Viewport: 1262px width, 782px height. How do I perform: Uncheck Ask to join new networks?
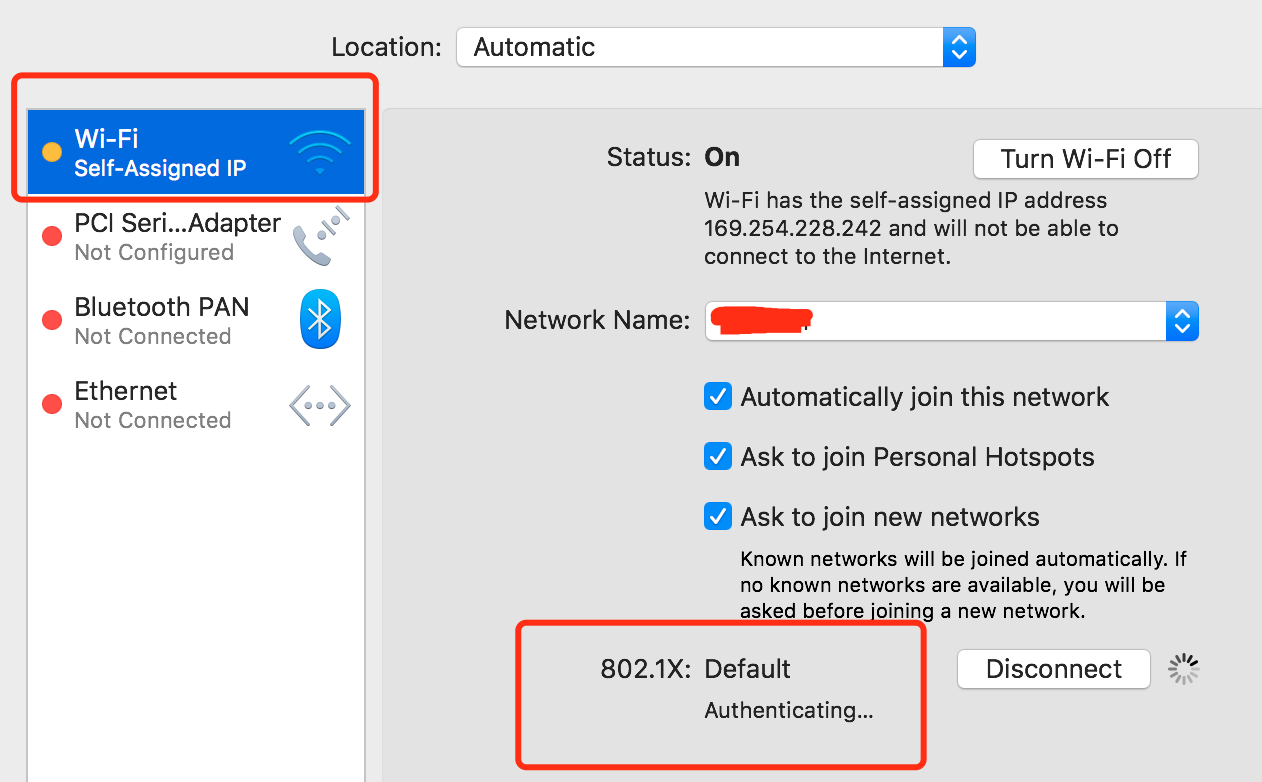(x=717, y=516)
